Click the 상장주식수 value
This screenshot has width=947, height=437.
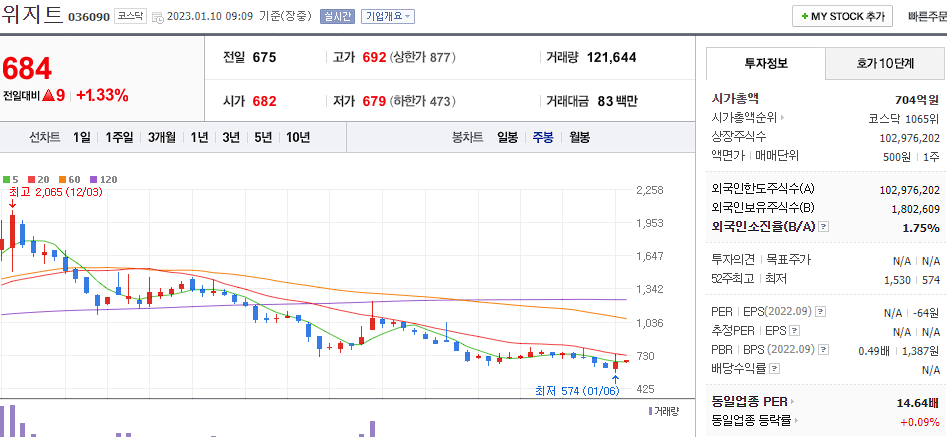(910, 138)
